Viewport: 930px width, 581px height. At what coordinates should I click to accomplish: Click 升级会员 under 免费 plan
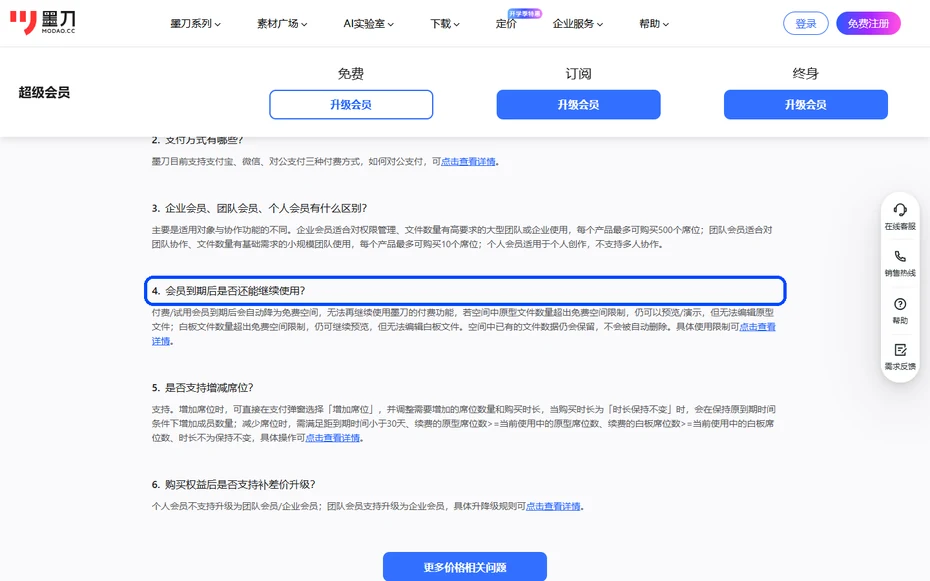[x=351, y=104]
